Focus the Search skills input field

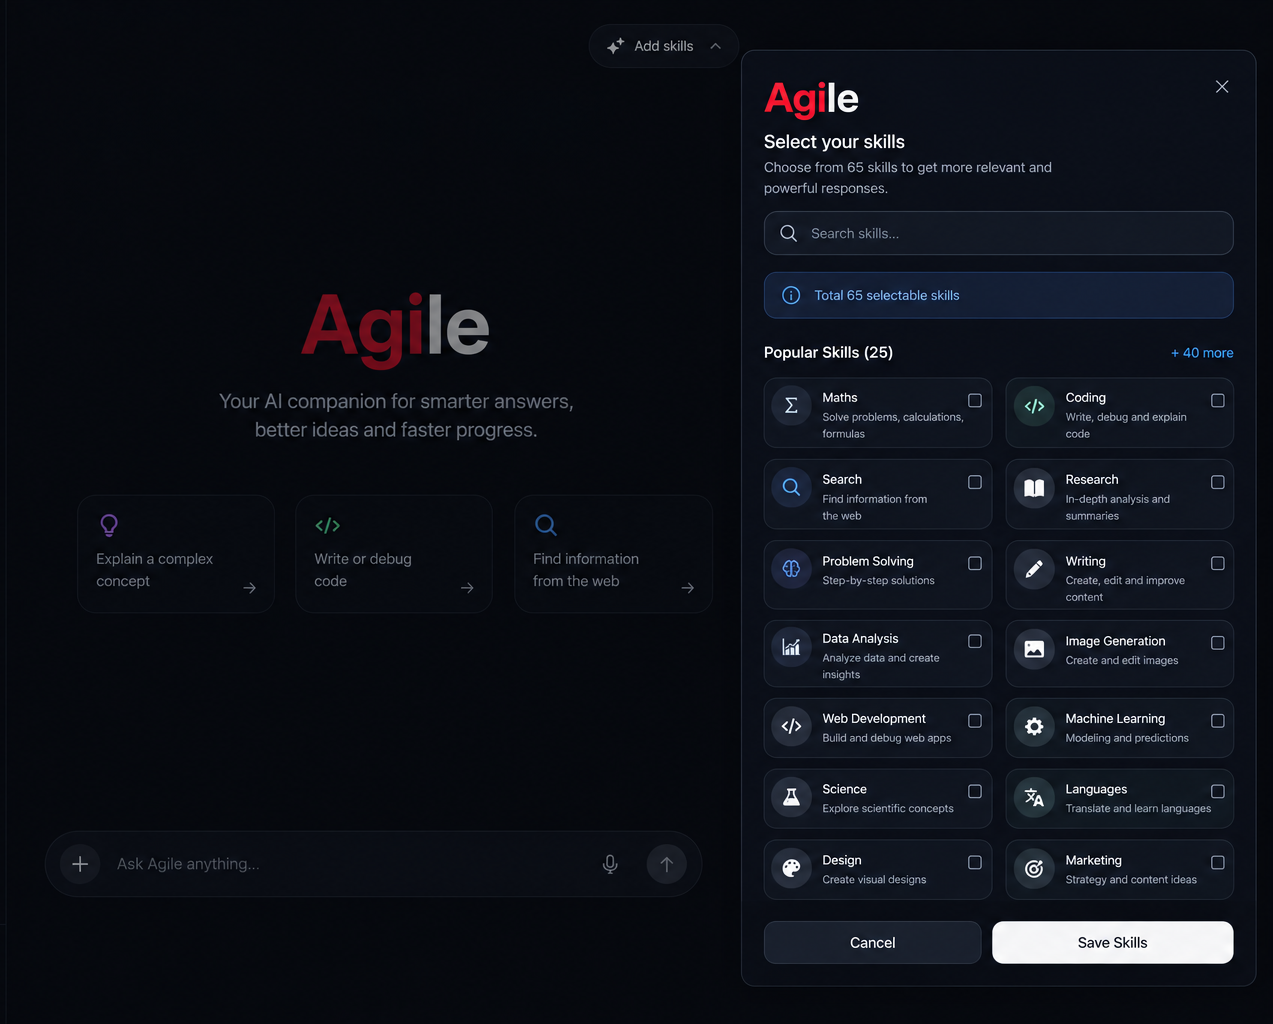pos(998,233)
